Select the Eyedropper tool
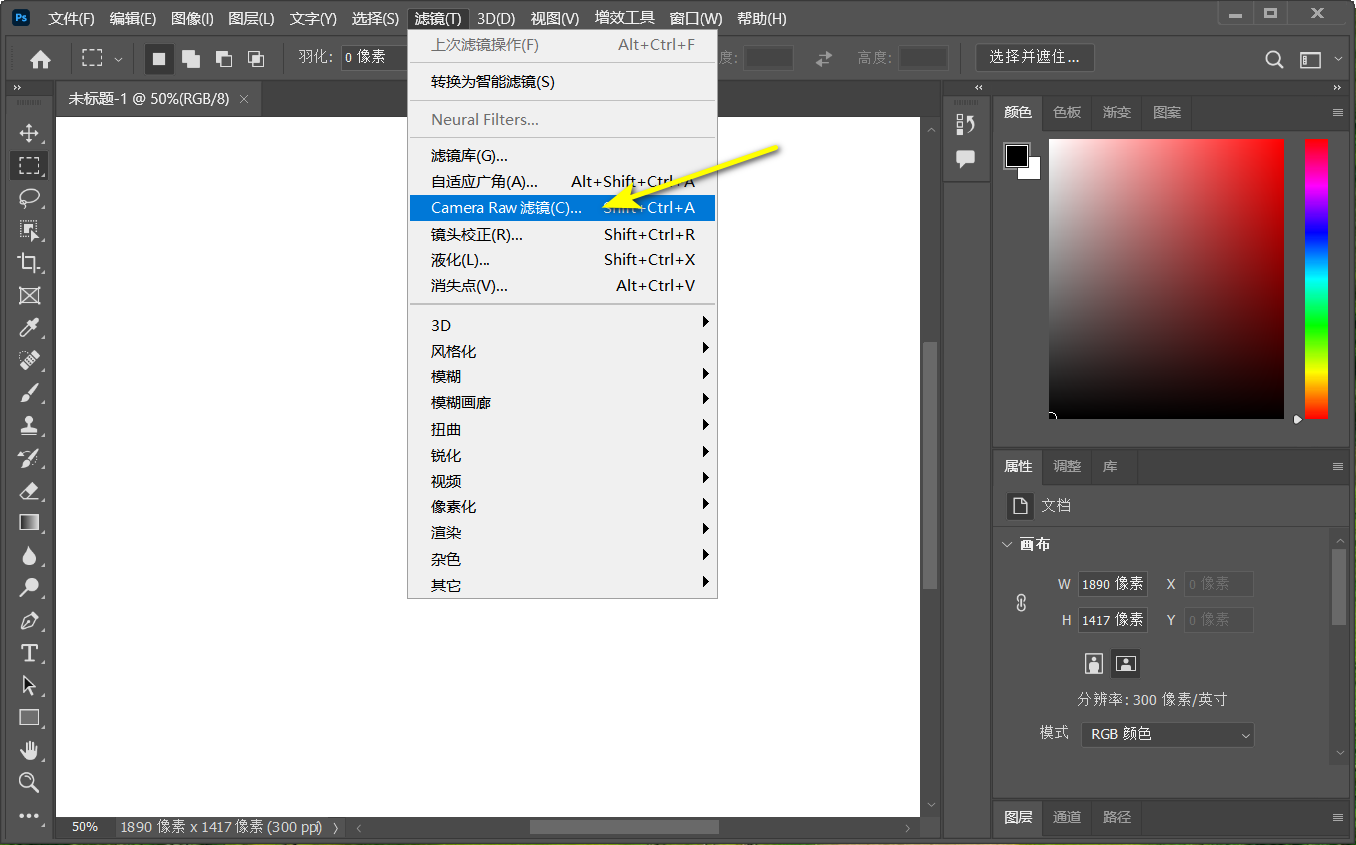The image size is (1356, 845). (29, 328)
